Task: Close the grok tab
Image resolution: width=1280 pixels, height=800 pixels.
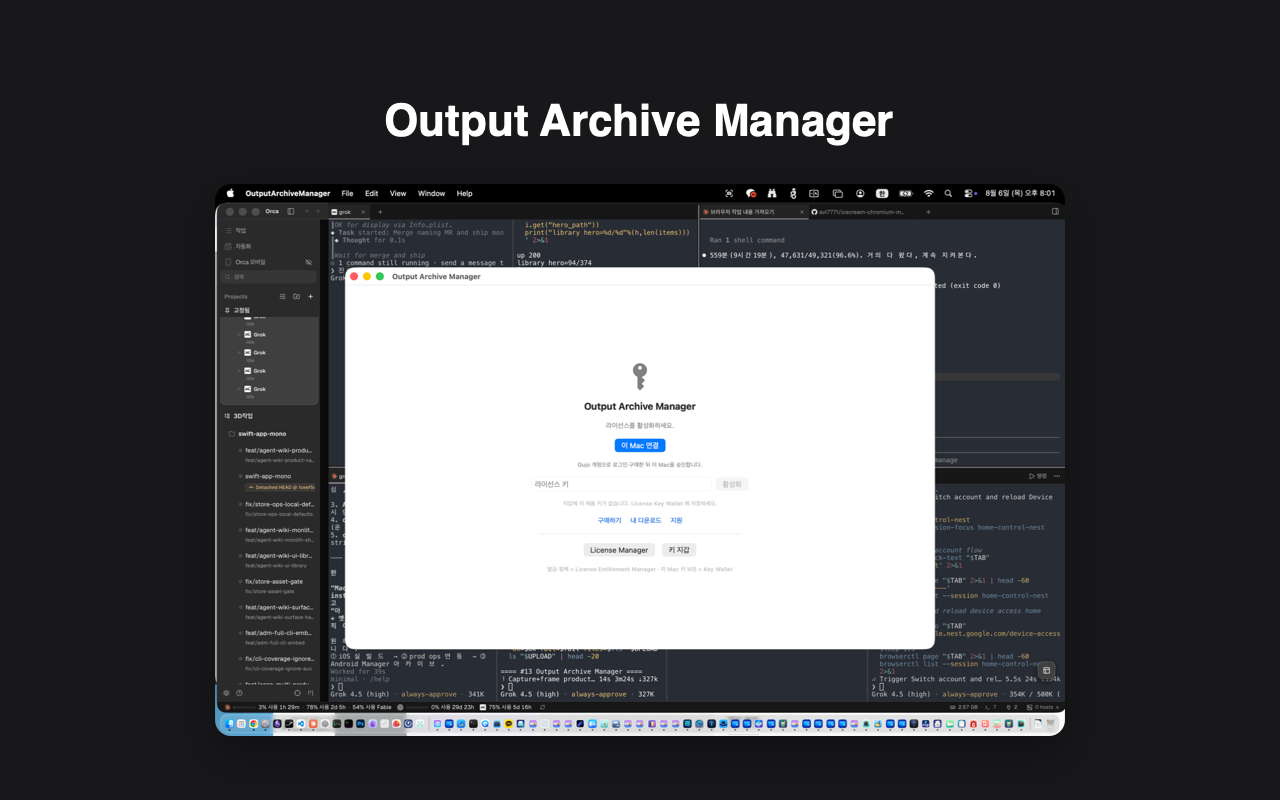Action: (x=365, y=212)
